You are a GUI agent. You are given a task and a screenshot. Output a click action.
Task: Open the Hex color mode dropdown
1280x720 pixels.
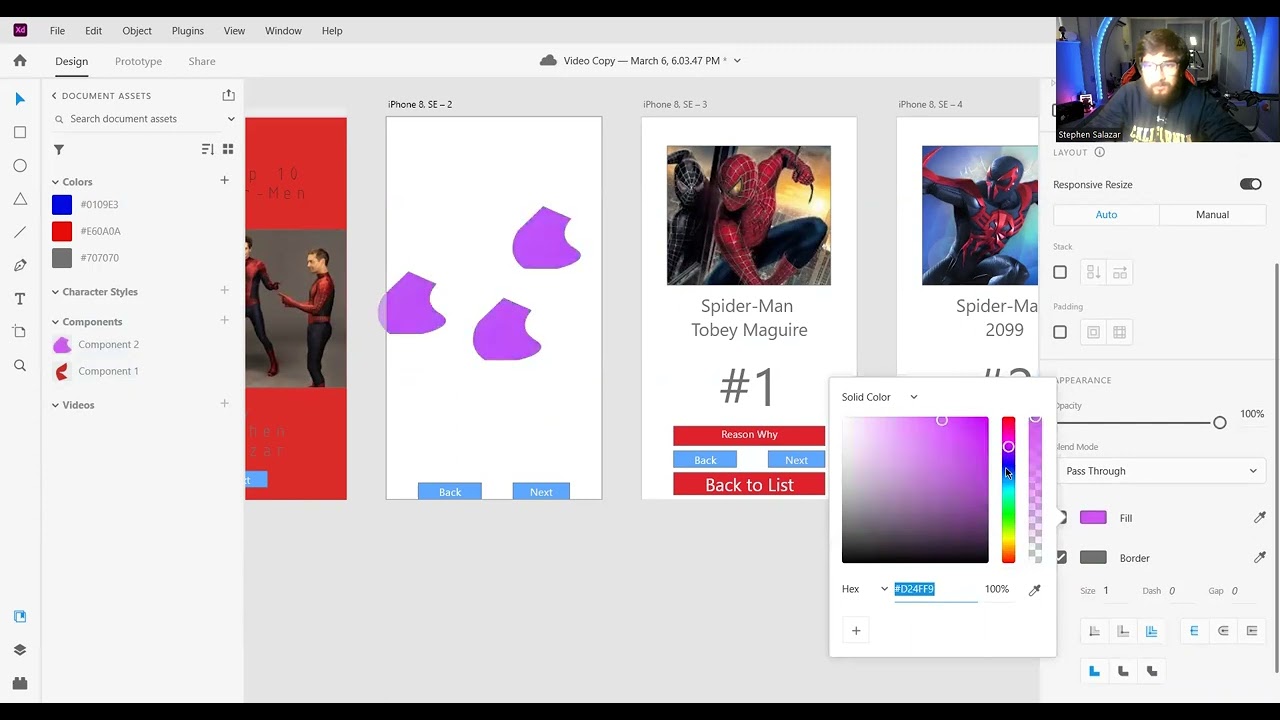pyautogui.click(x=865, y=589)
